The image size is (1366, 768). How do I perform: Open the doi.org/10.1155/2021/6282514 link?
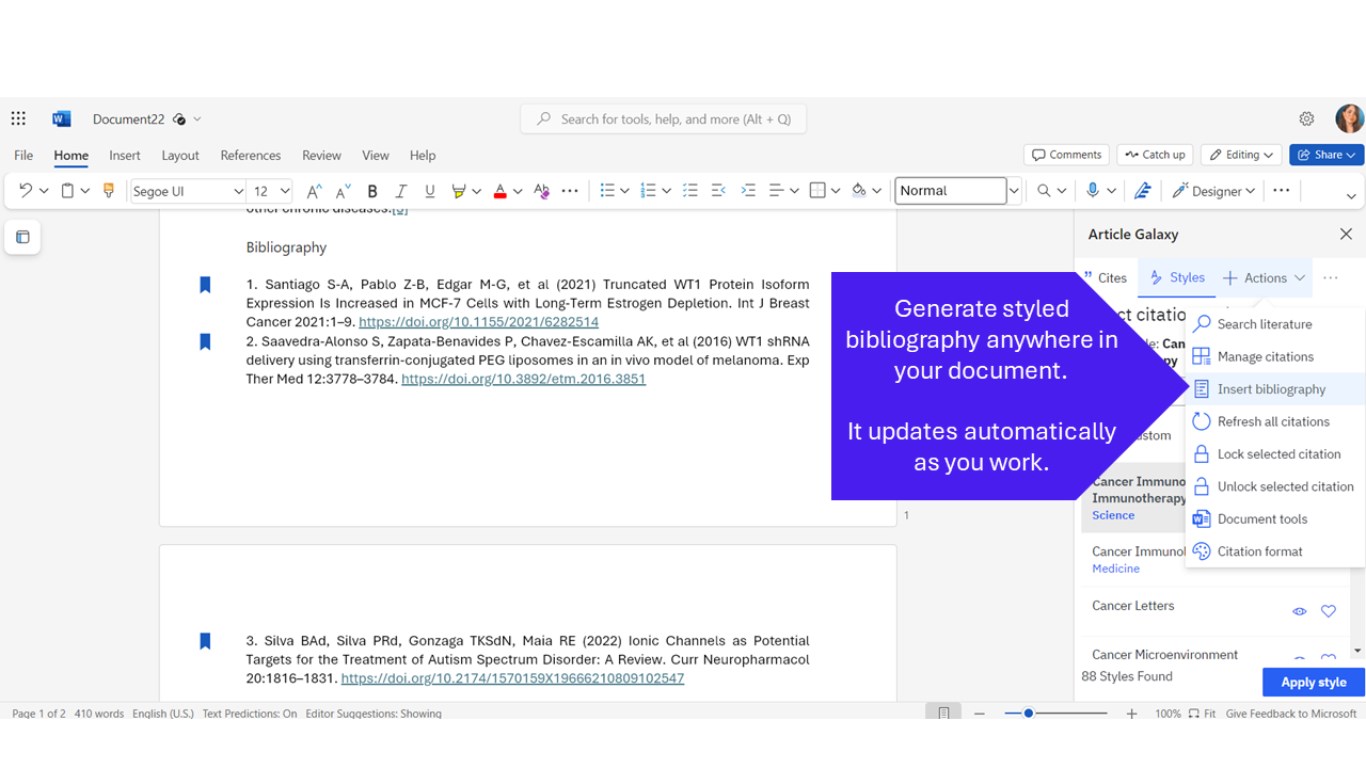[478, 322]
